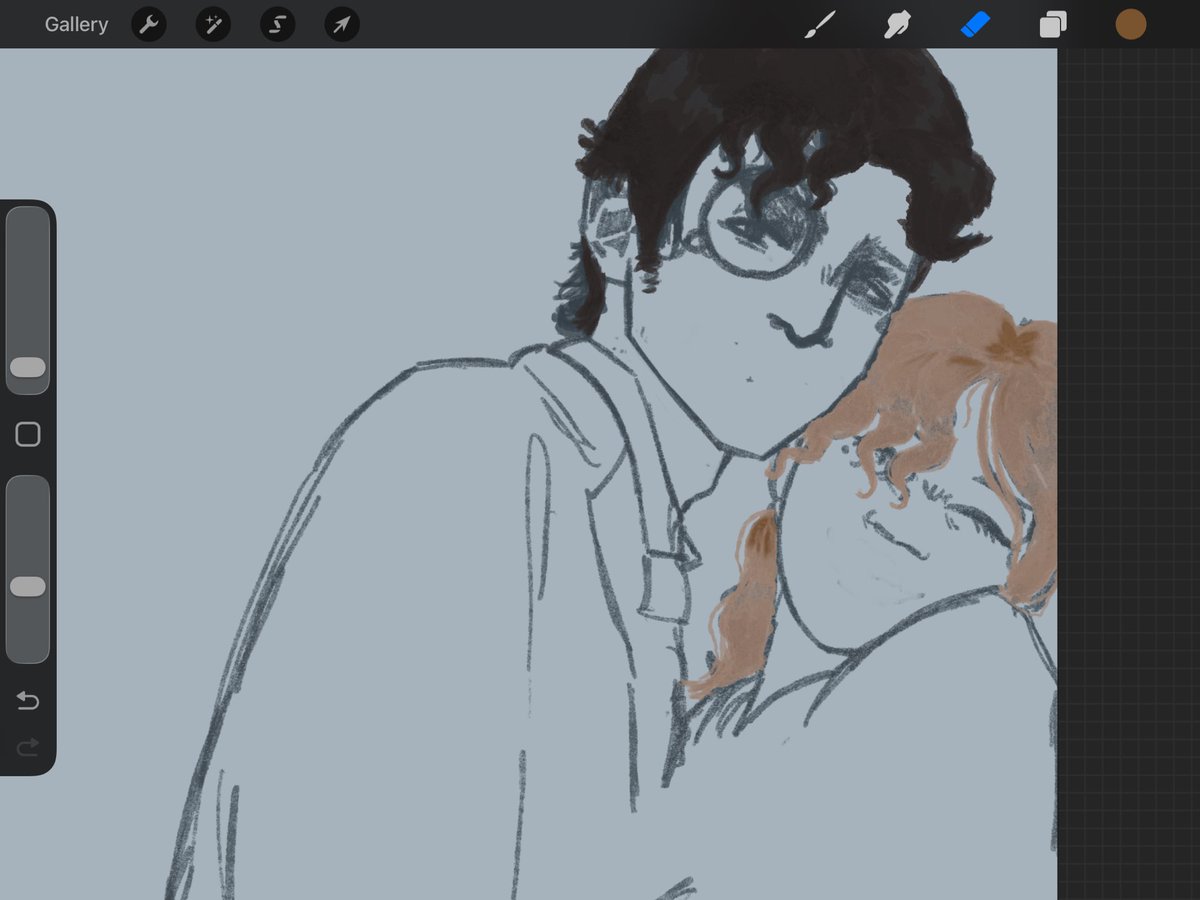
Task: Open the Gallery view
Action: (x=76, y=24)
